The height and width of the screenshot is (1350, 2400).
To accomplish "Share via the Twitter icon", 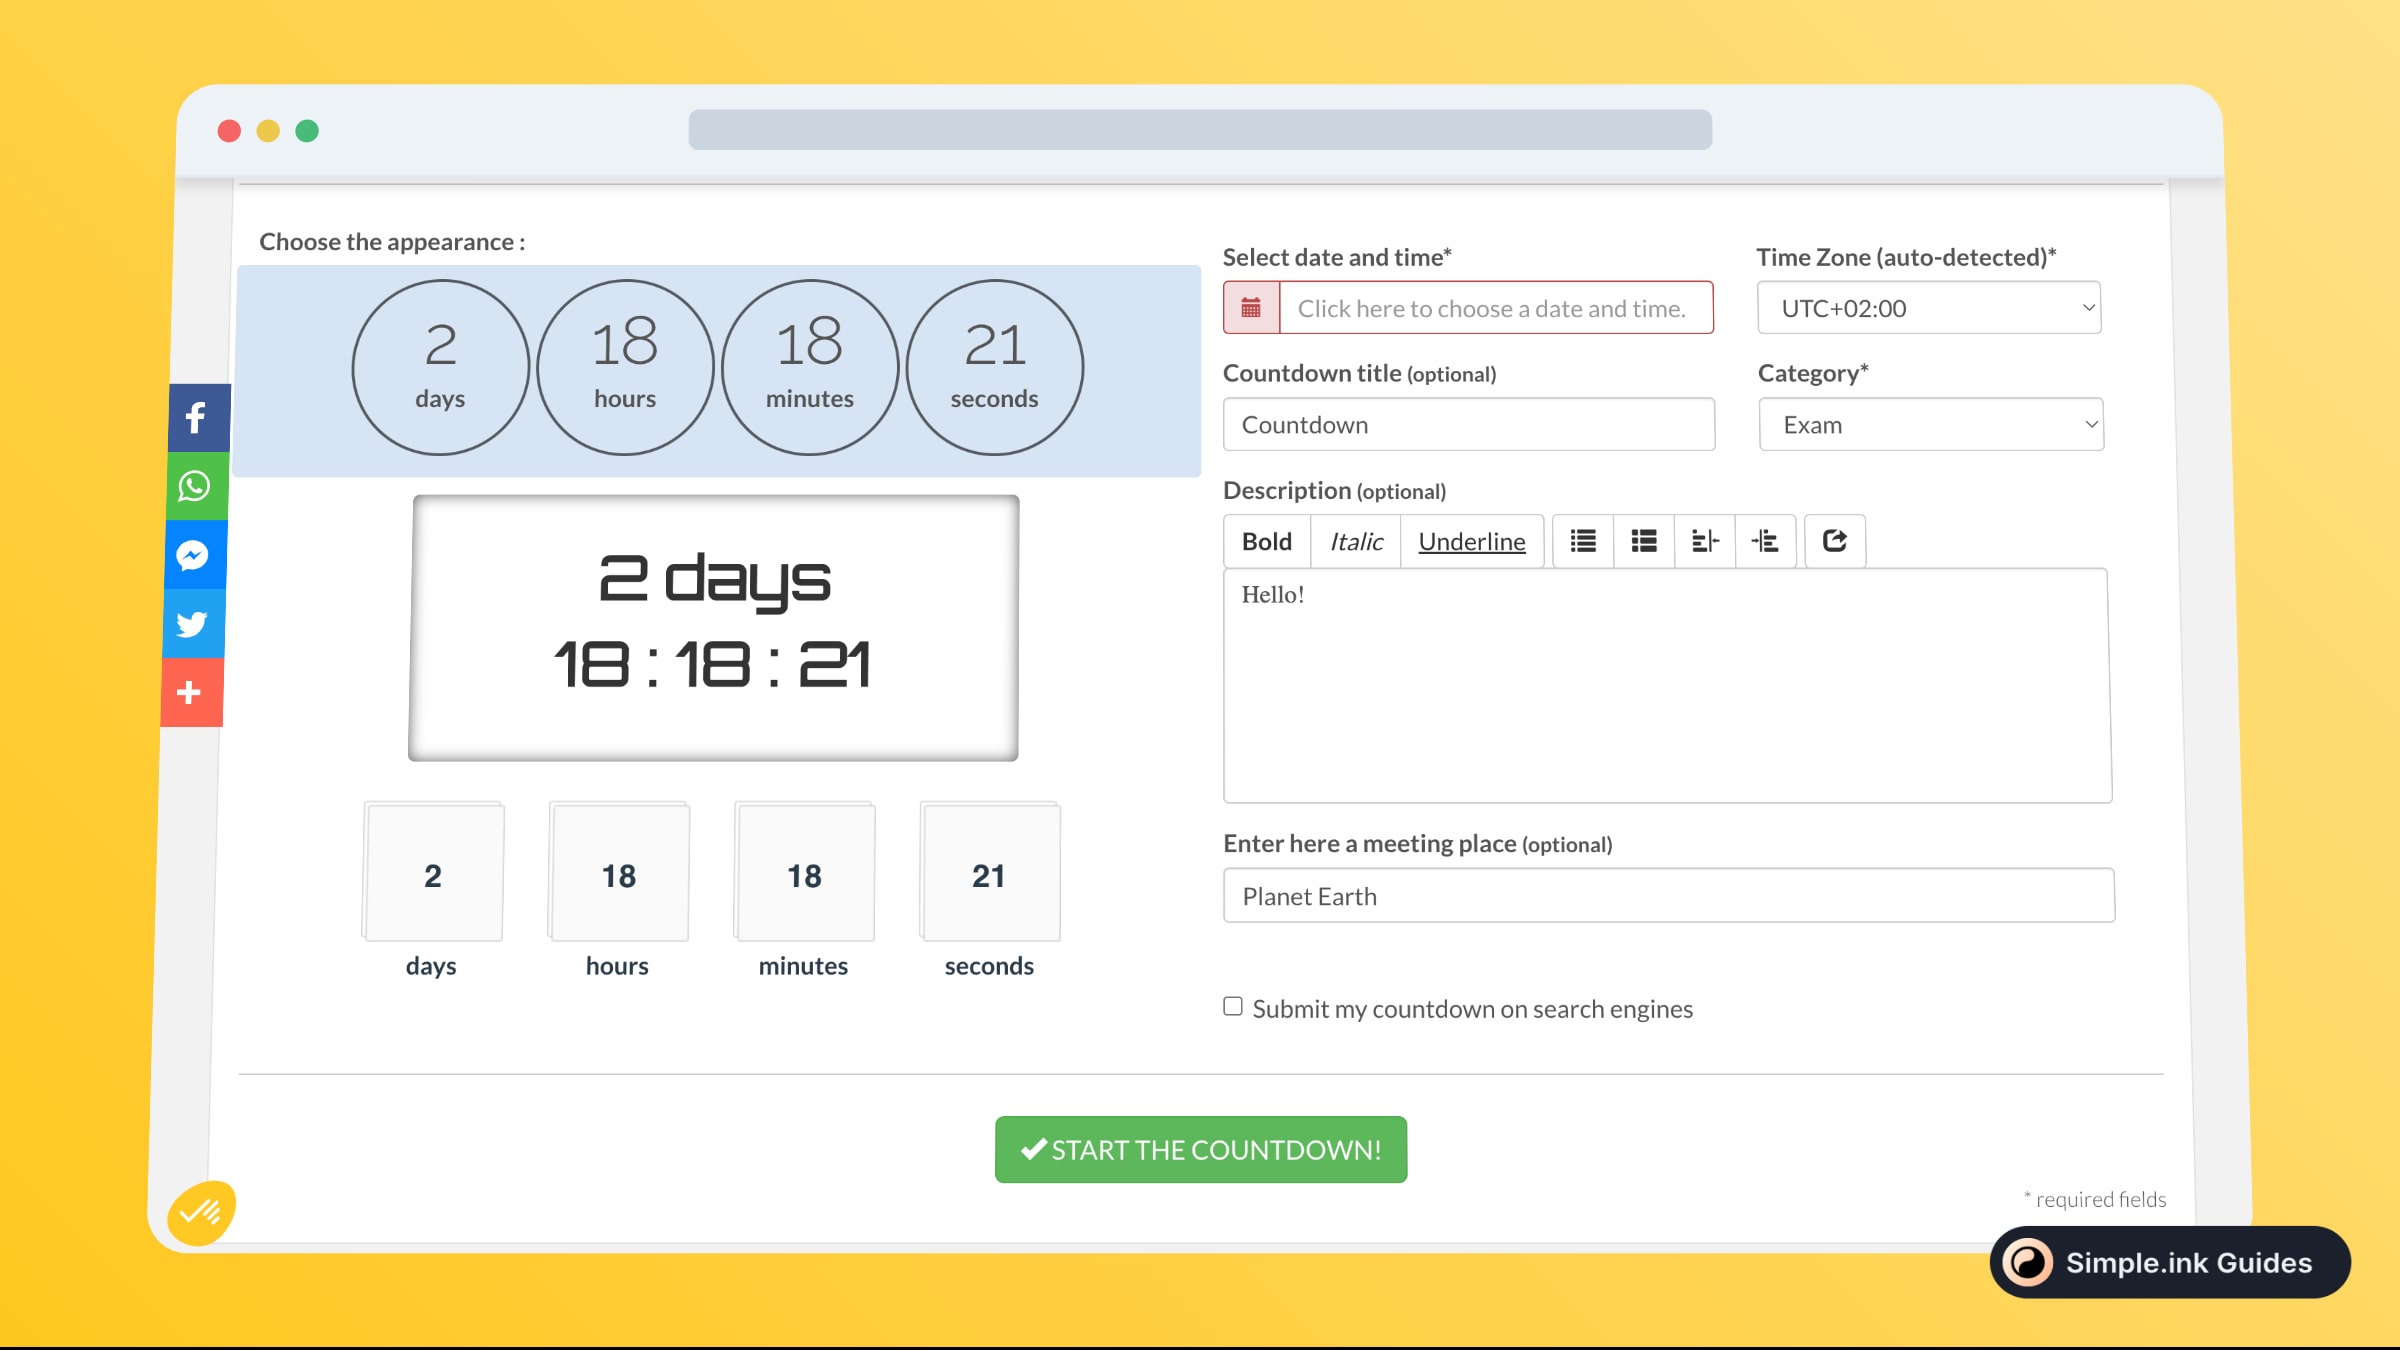I will 193,623.
